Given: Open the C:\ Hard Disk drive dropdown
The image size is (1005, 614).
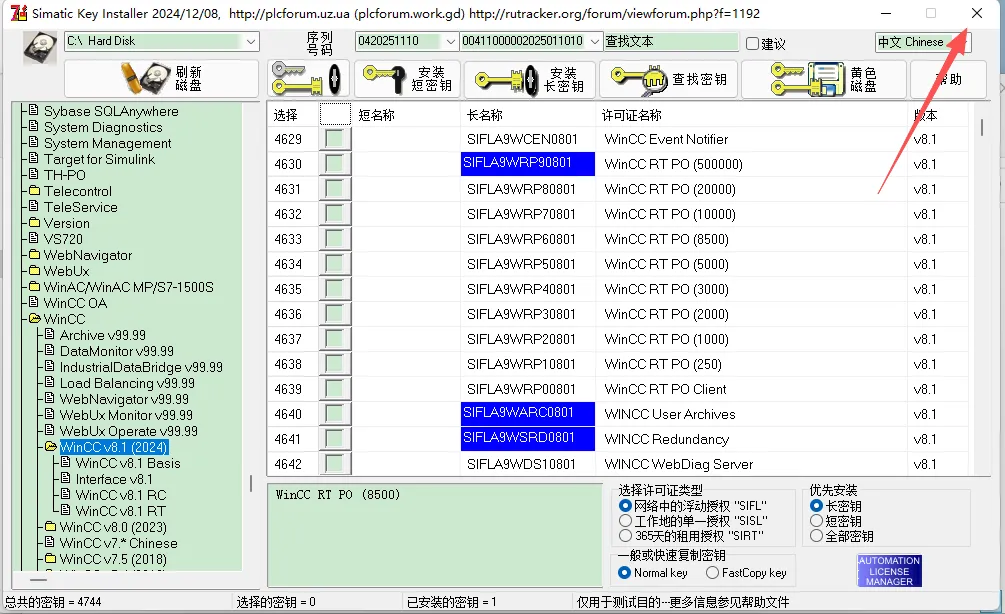Looking at the screenshot, I should (x=251, y=42).
